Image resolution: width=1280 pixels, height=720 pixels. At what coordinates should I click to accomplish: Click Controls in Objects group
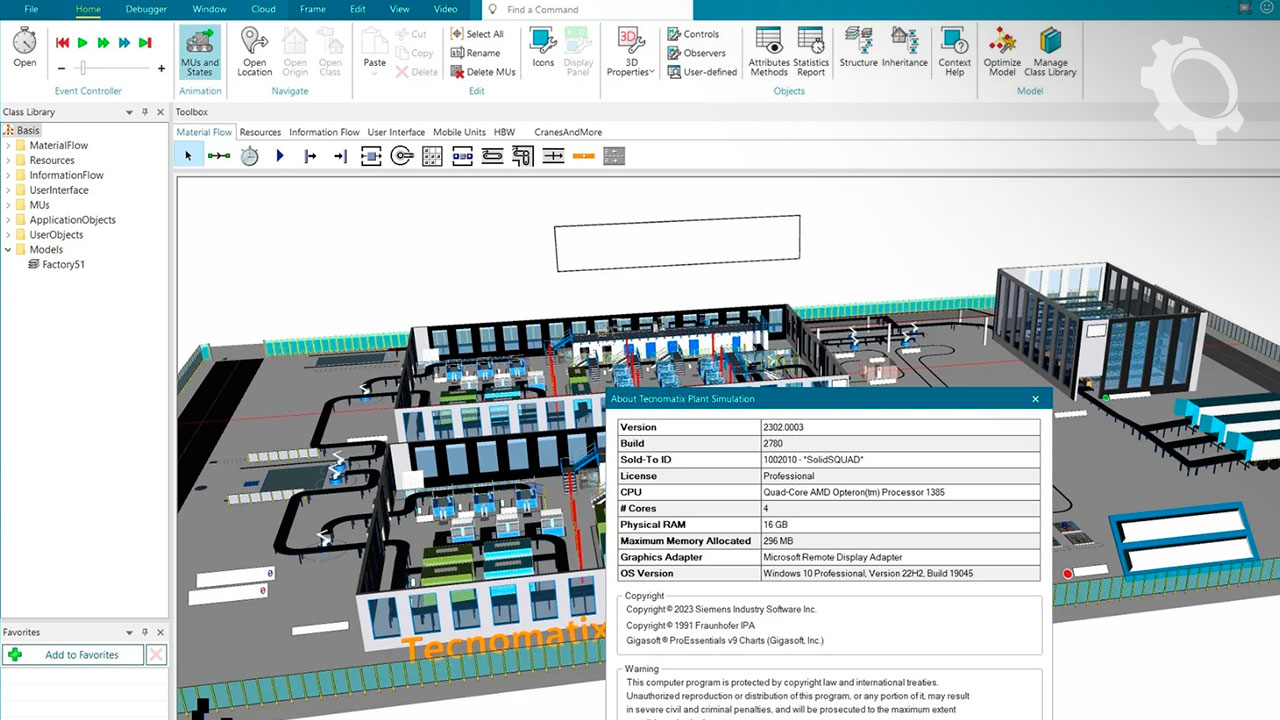pyautogui.click(x=693, y=34)
